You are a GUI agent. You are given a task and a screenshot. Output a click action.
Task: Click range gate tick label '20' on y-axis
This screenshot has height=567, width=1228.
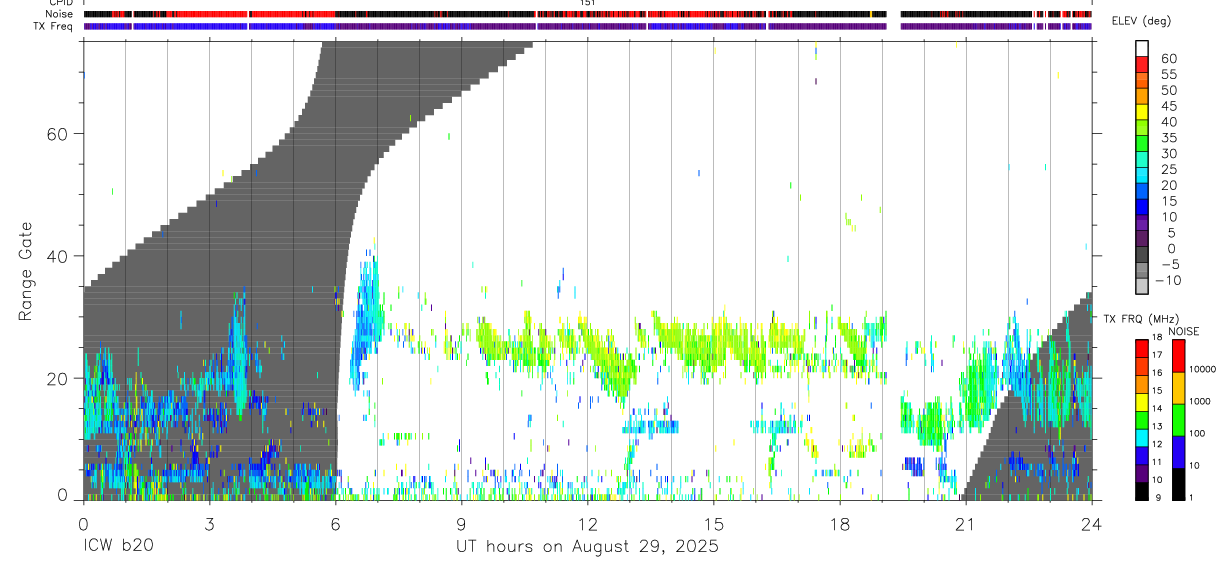pyautogui.click(x=59, y=379)
